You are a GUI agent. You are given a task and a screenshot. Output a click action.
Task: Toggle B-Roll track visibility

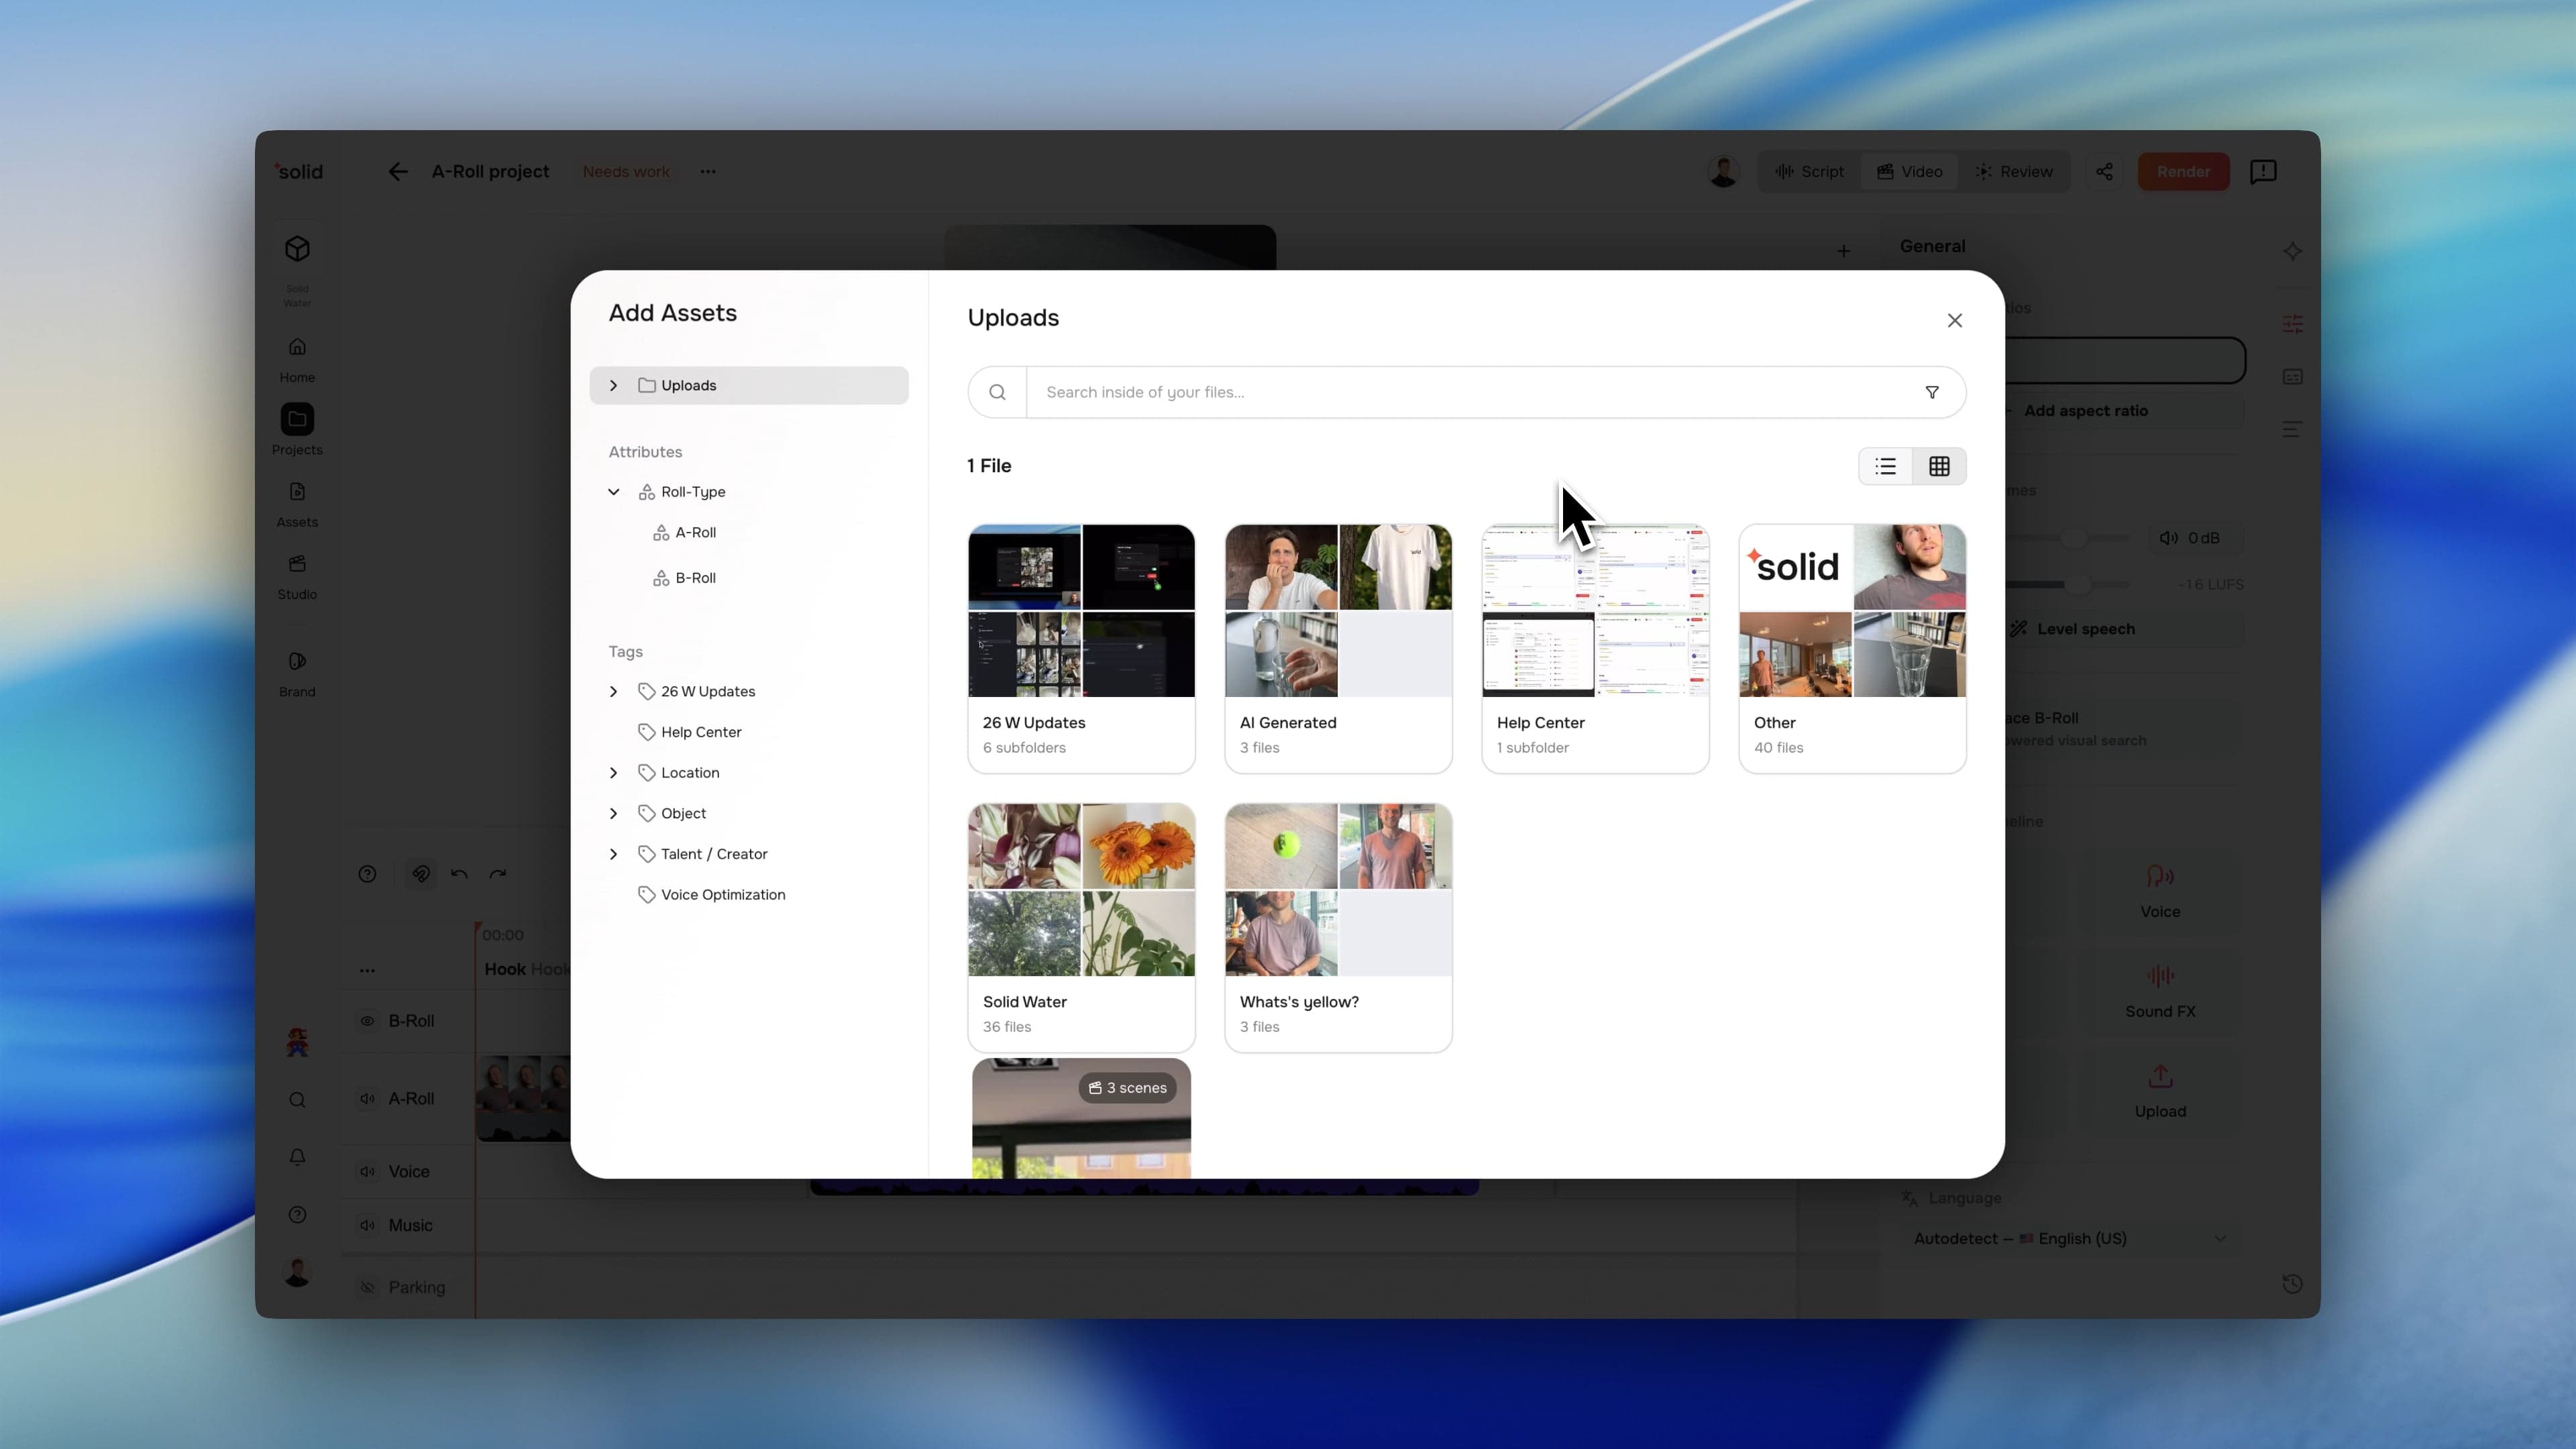(367, 1021)
